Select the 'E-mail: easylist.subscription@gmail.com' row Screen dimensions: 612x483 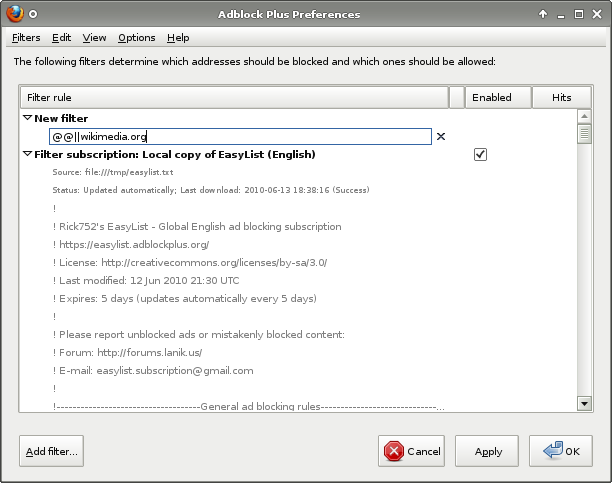299,371
